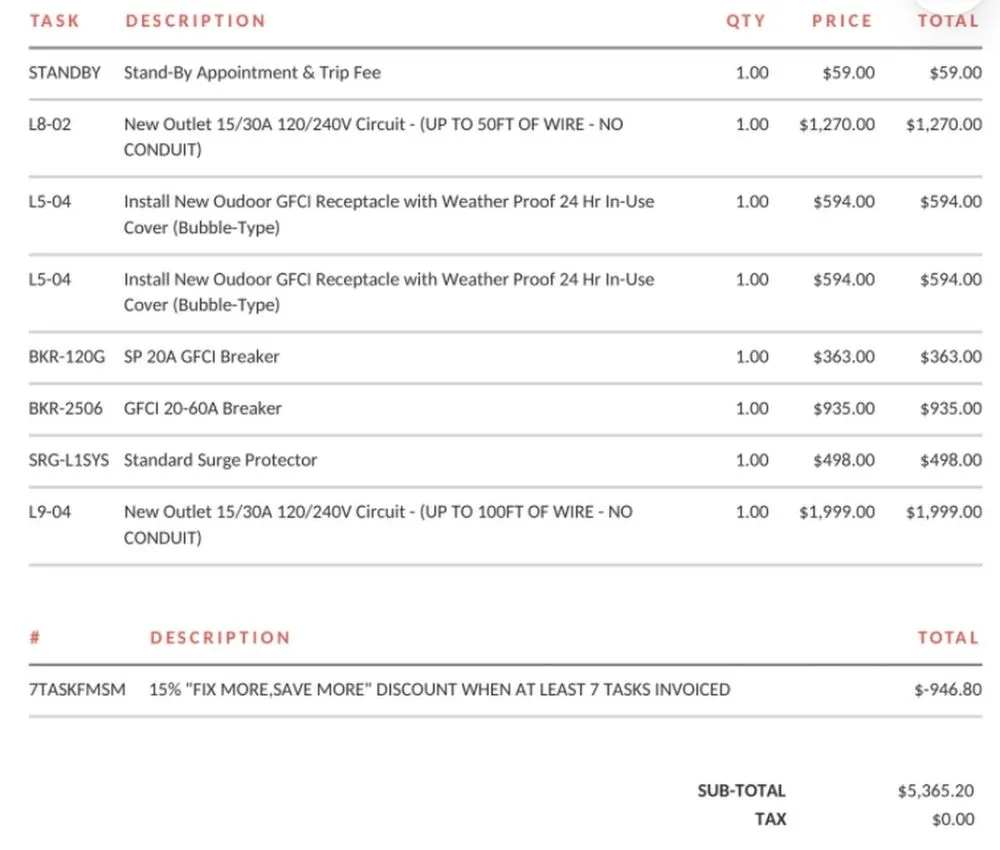Viewport: 1000px width, 850px height.
Task: Click the $5,365.20 sub-total amount
Action: (936, 791)
